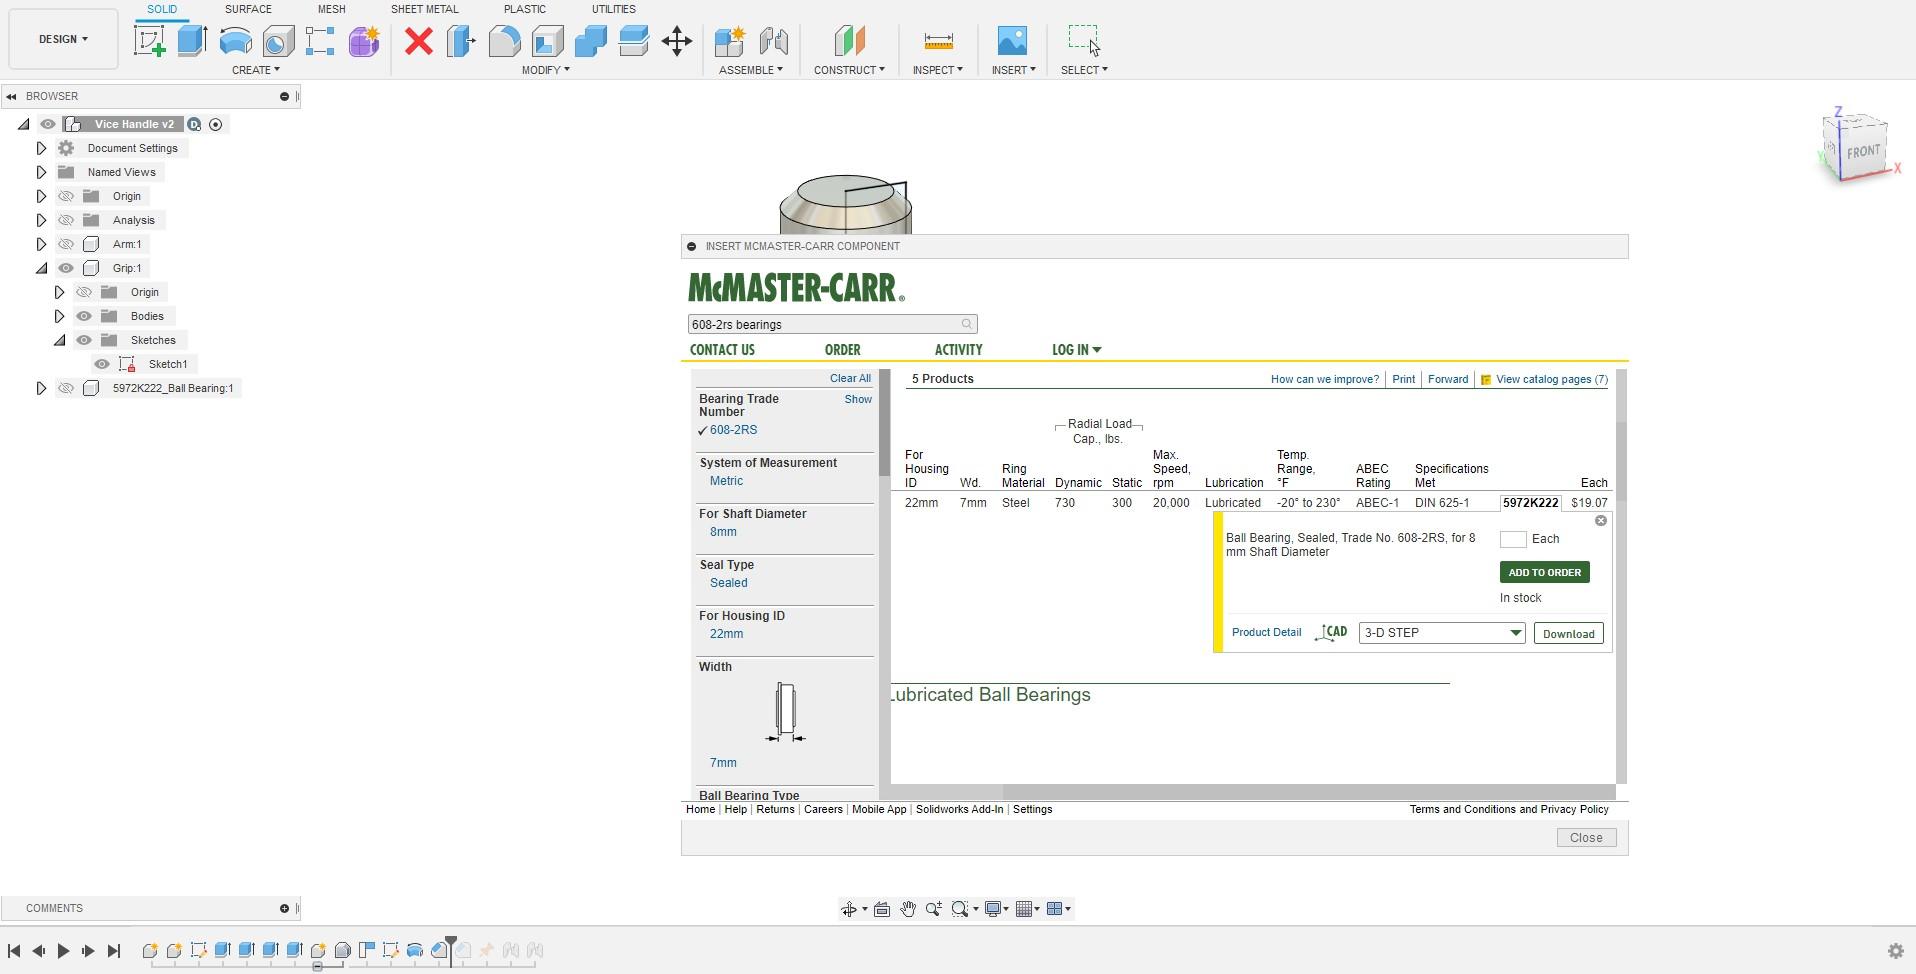Image resolution: width=1916 pixels, height=974 pixels.
Task: Click the red Delete X icon
Action: (x=419, y=41)
